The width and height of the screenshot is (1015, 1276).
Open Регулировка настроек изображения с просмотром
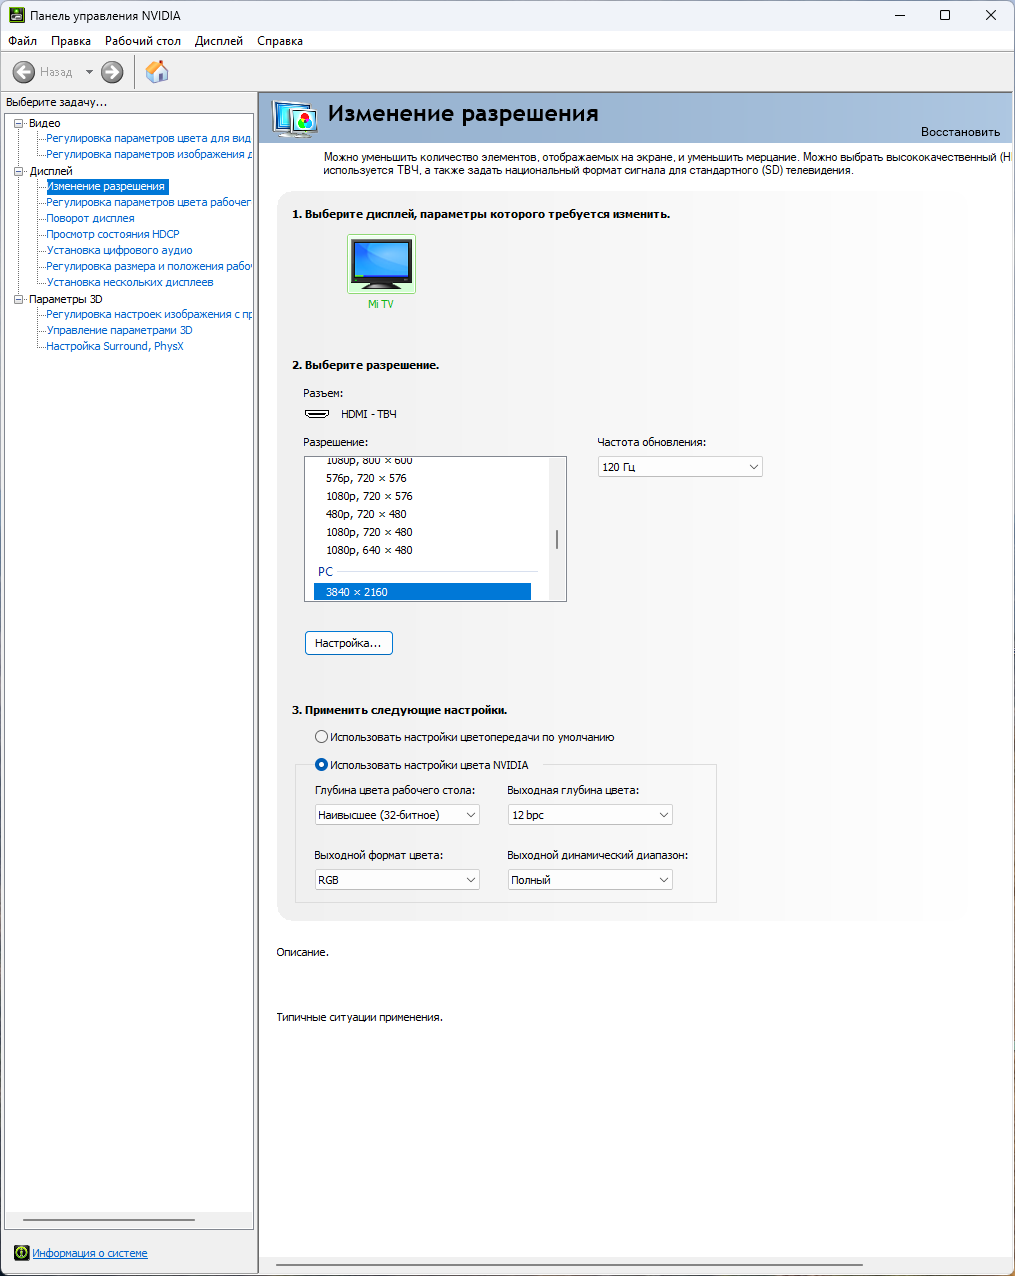tap(149, 314)
